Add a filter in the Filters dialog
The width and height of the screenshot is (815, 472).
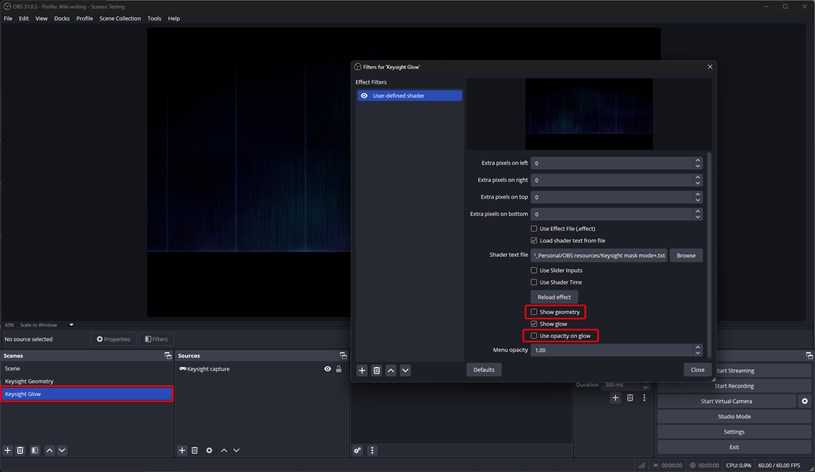pyautogui.click(x=362, y=370)
